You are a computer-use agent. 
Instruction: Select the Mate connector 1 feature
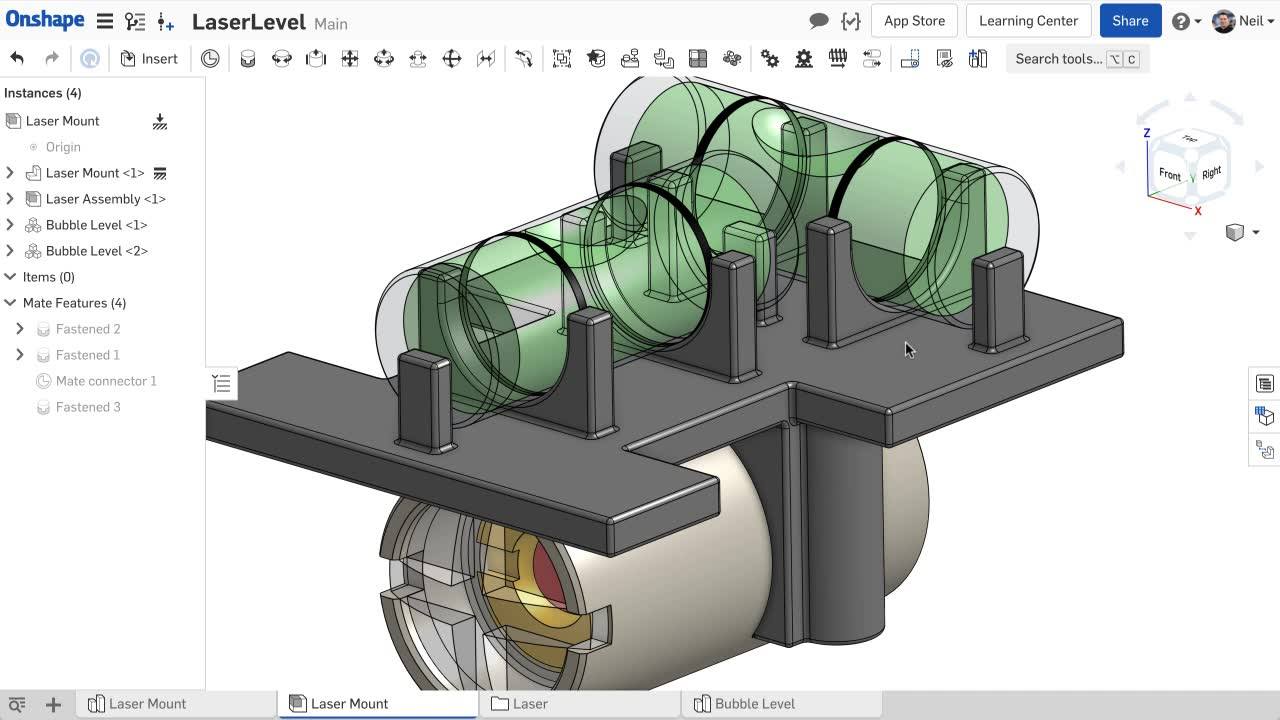106,381
